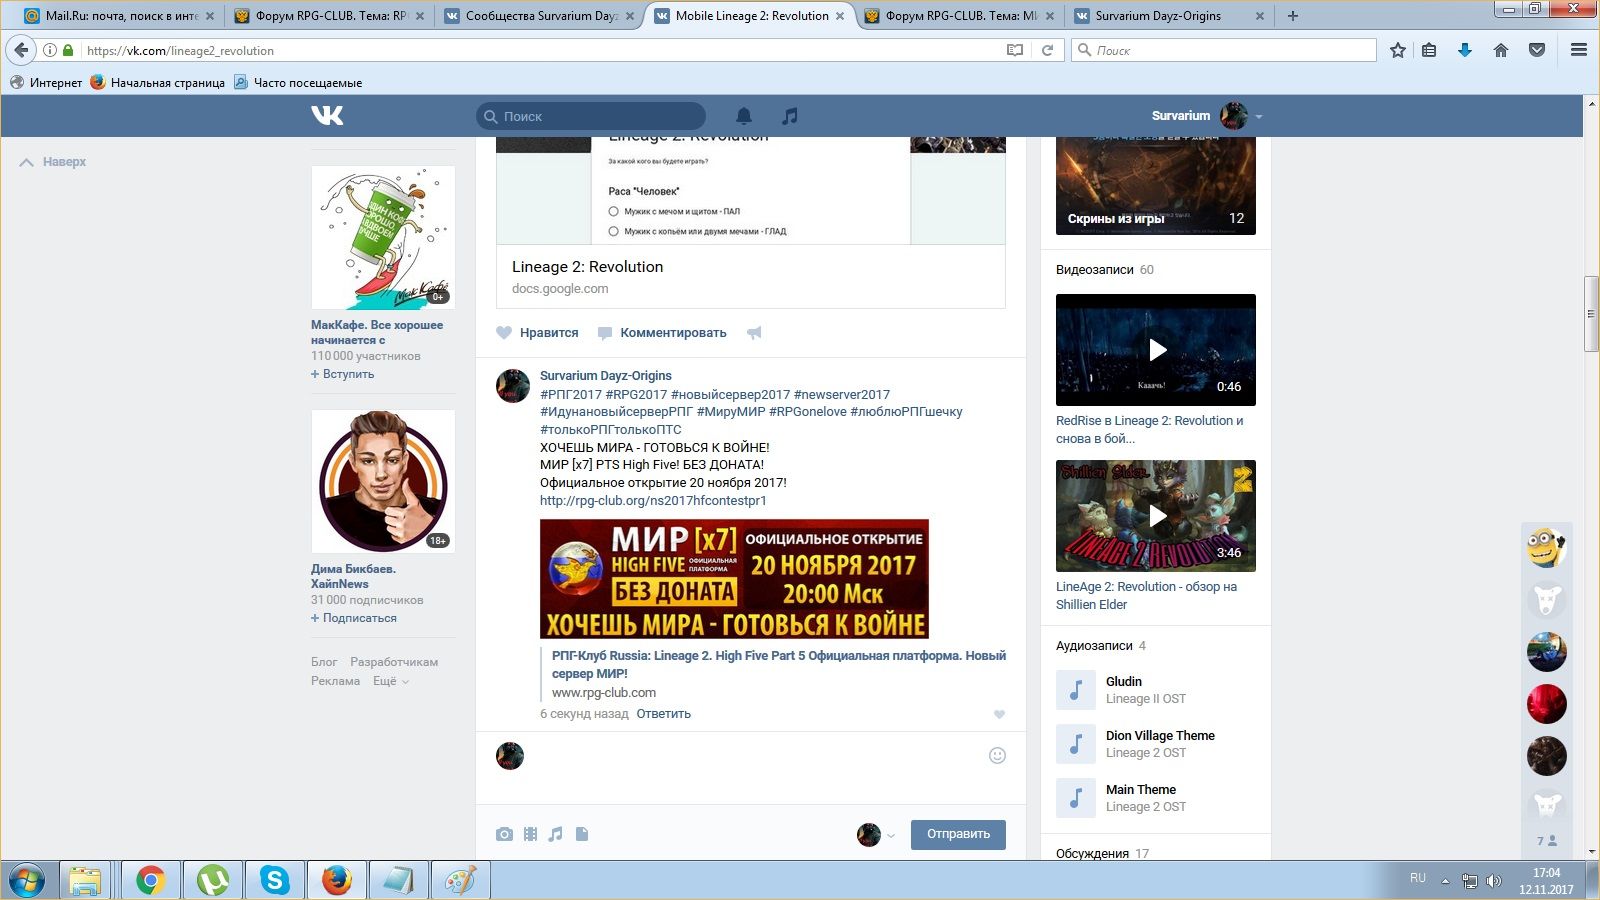Expand the Survarium profile dropdown menu
The image size is (1600, 900).
pos(1258,117)
